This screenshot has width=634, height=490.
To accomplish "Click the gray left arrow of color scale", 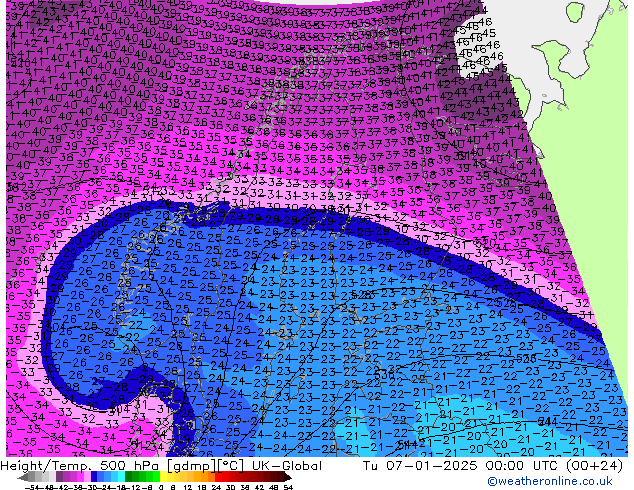I will tap(22, 478).
